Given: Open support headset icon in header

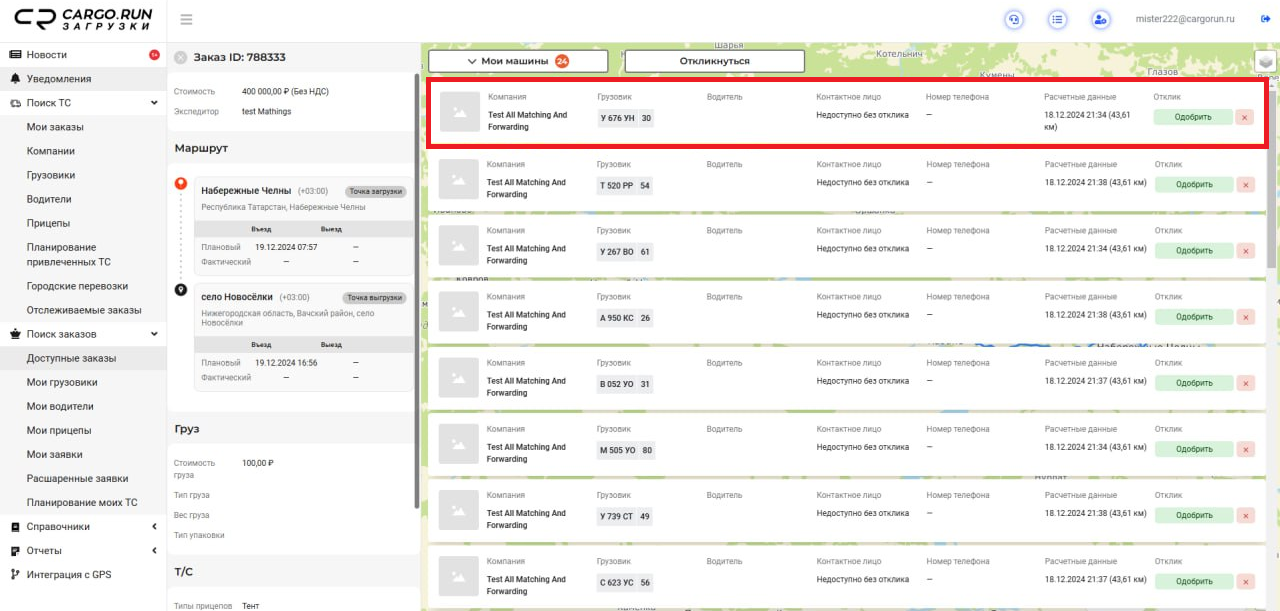Looking at the screenshot, I should [1014, 19].
